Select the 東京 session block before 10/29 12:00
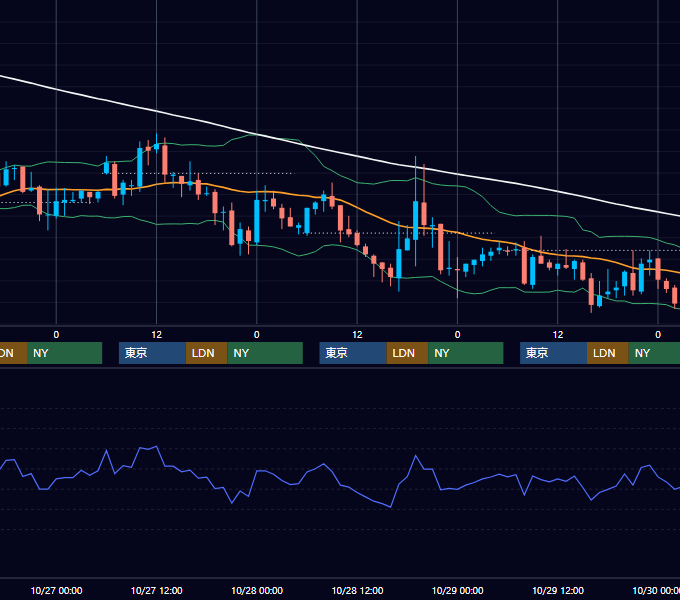This screenshot has width=680, height=600. tap(553, 353)
